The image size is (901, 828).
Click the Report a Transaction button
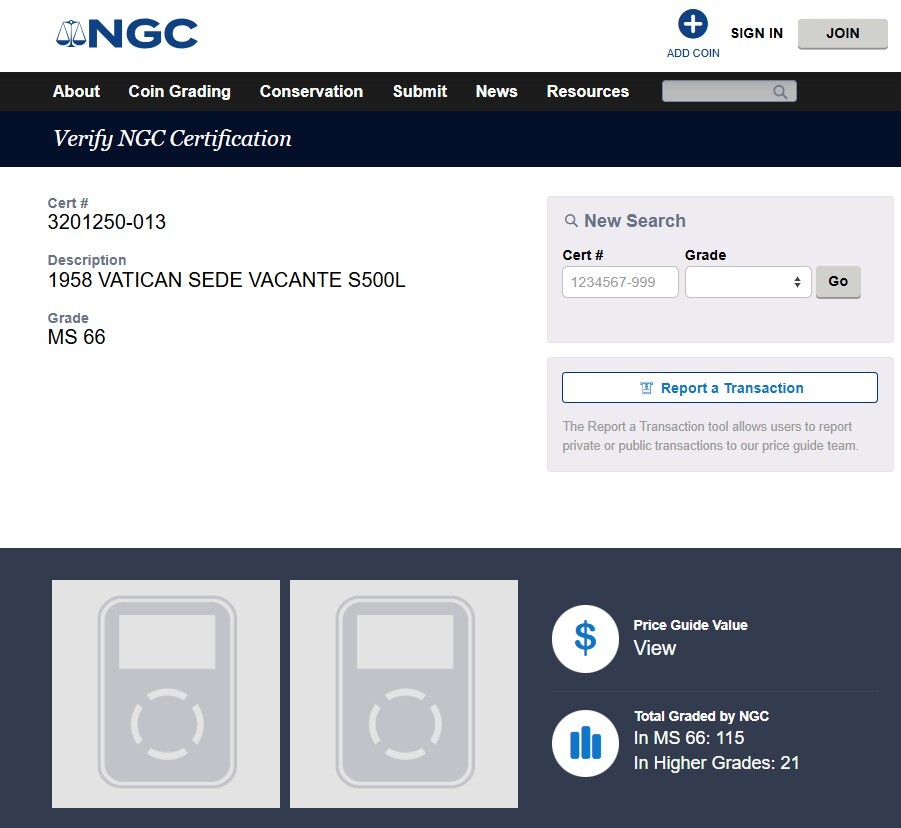click(x=719, y=388)
